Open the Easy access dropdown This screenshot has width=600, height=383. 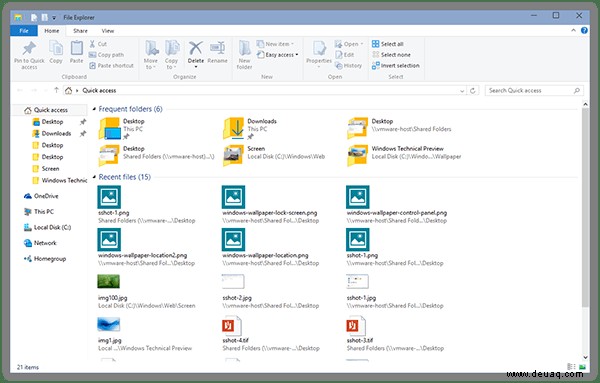click(277, 55)
